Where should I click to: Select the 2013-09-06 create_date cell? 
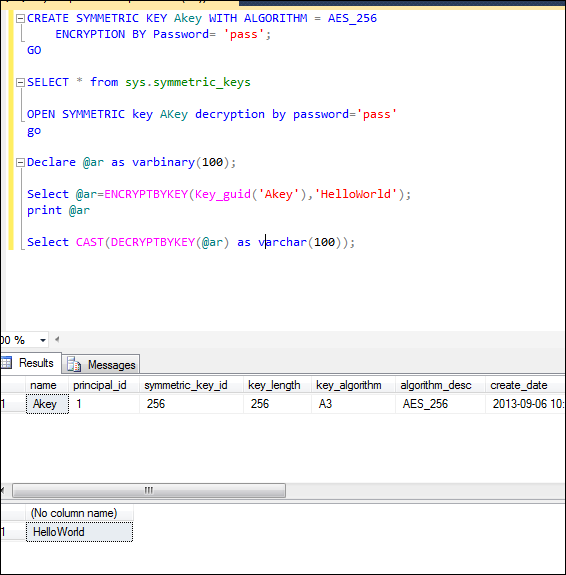coord(525,404)
